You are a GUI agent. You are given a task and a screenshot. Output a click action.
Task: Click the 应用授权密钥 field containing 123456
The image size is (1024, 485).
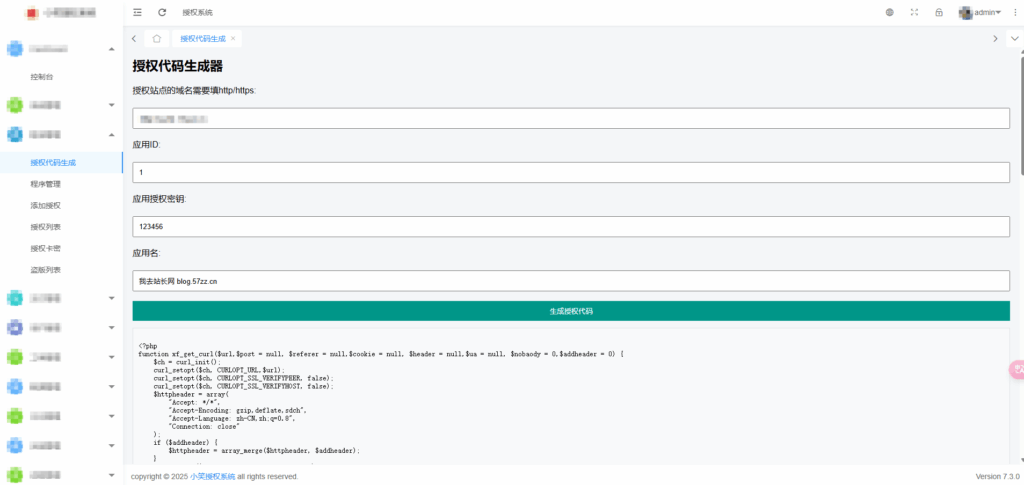[570, 227]
